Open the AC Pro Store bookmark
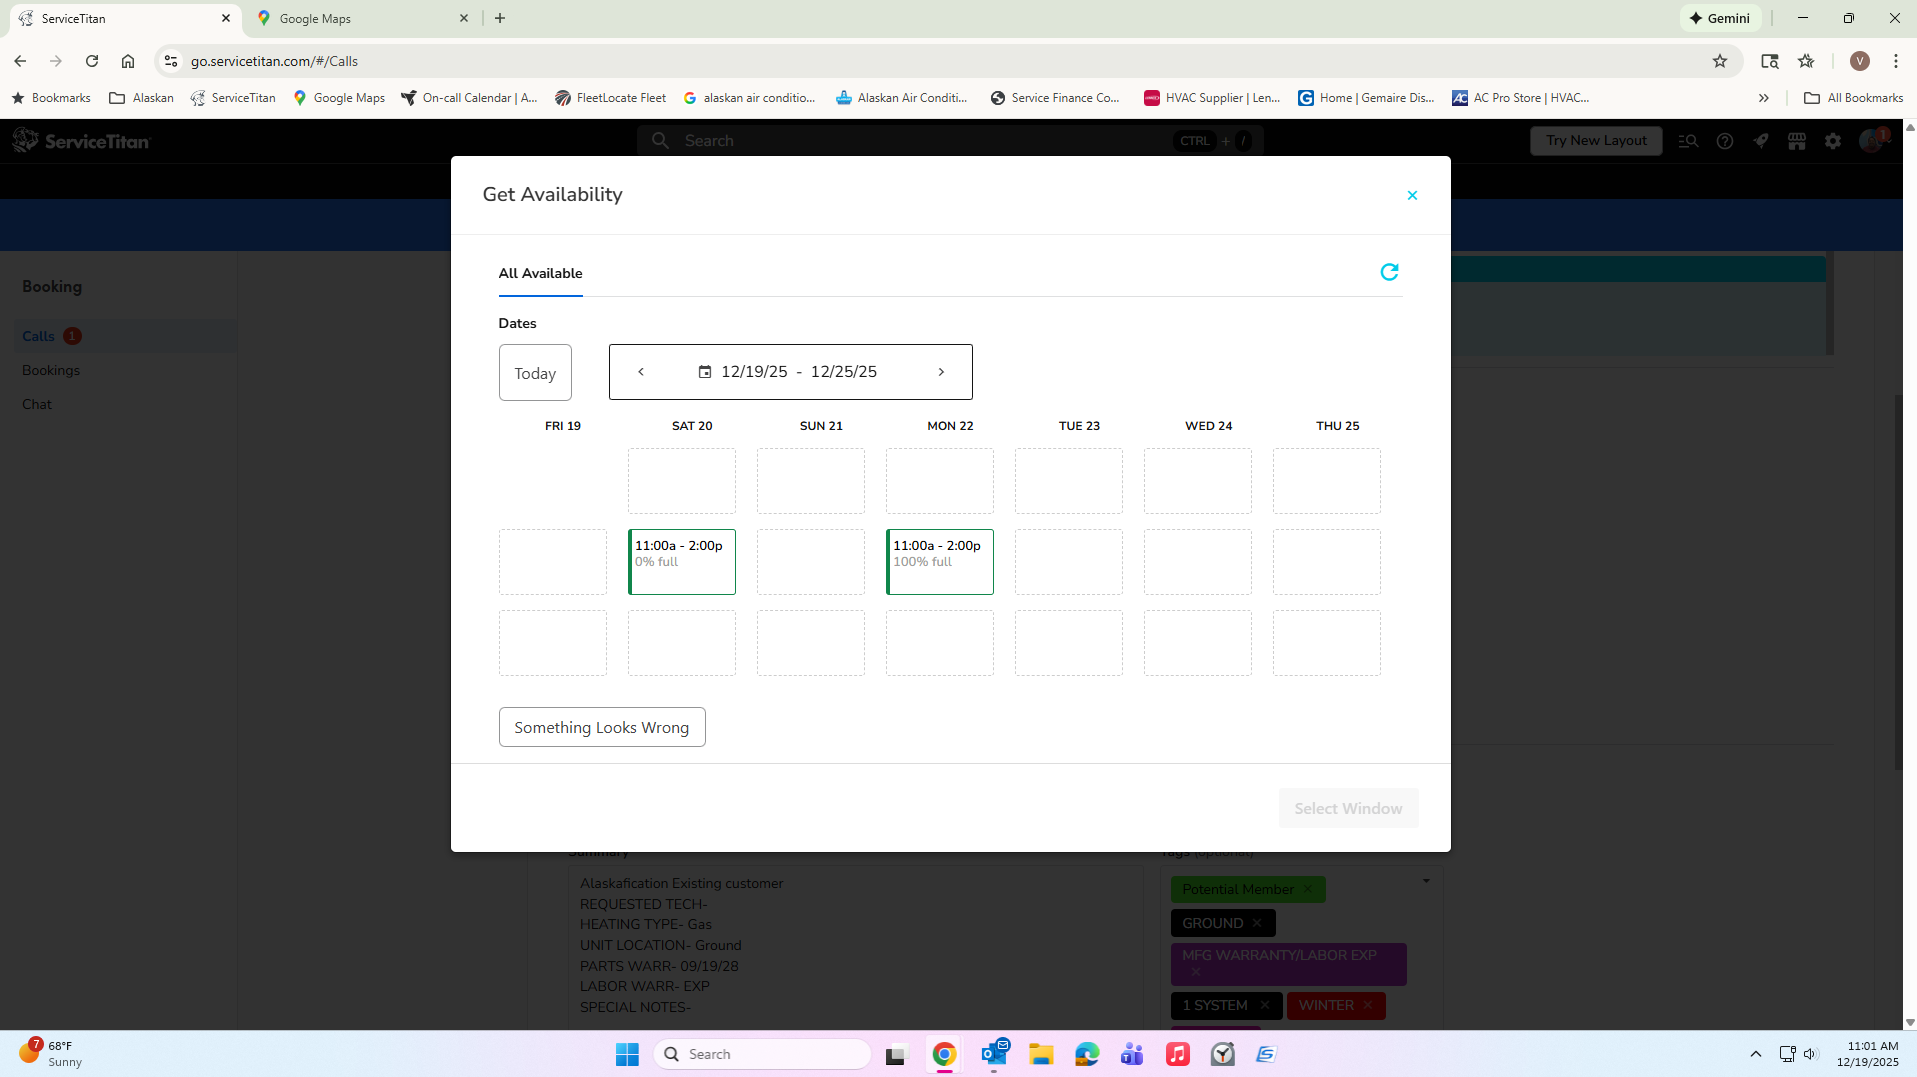The image size is (1917, 1077). (x=1521, y=98)
